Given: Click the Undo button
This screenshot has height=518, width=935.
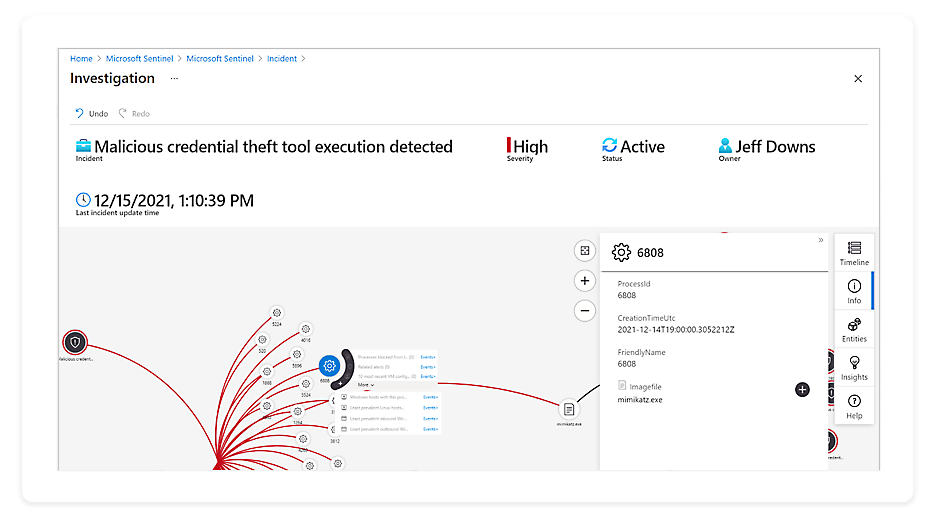Looking at the screenshot, I should click(91, 114).
